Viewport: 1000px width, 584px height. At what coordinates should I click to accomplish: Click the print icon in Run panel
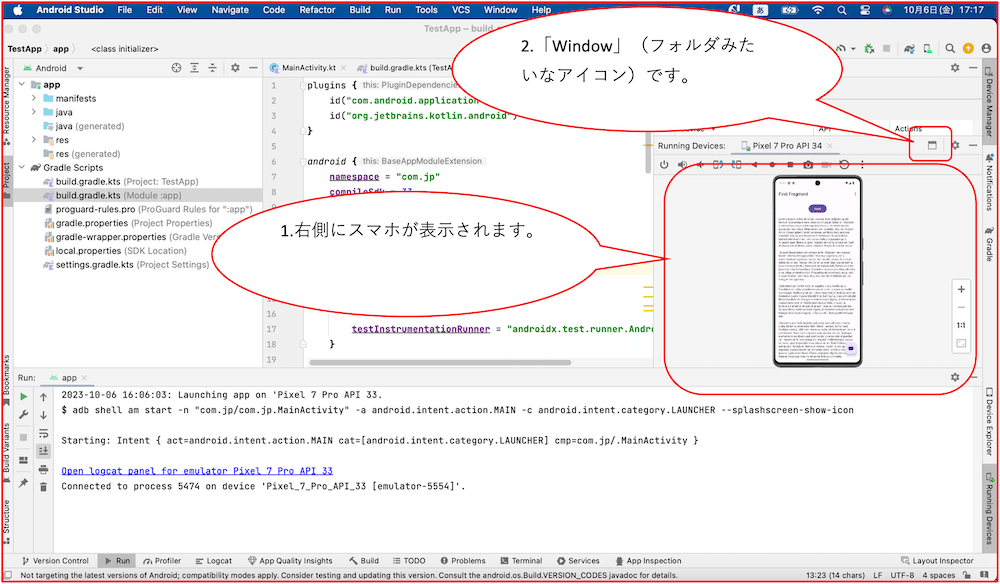tap(43, 470)
